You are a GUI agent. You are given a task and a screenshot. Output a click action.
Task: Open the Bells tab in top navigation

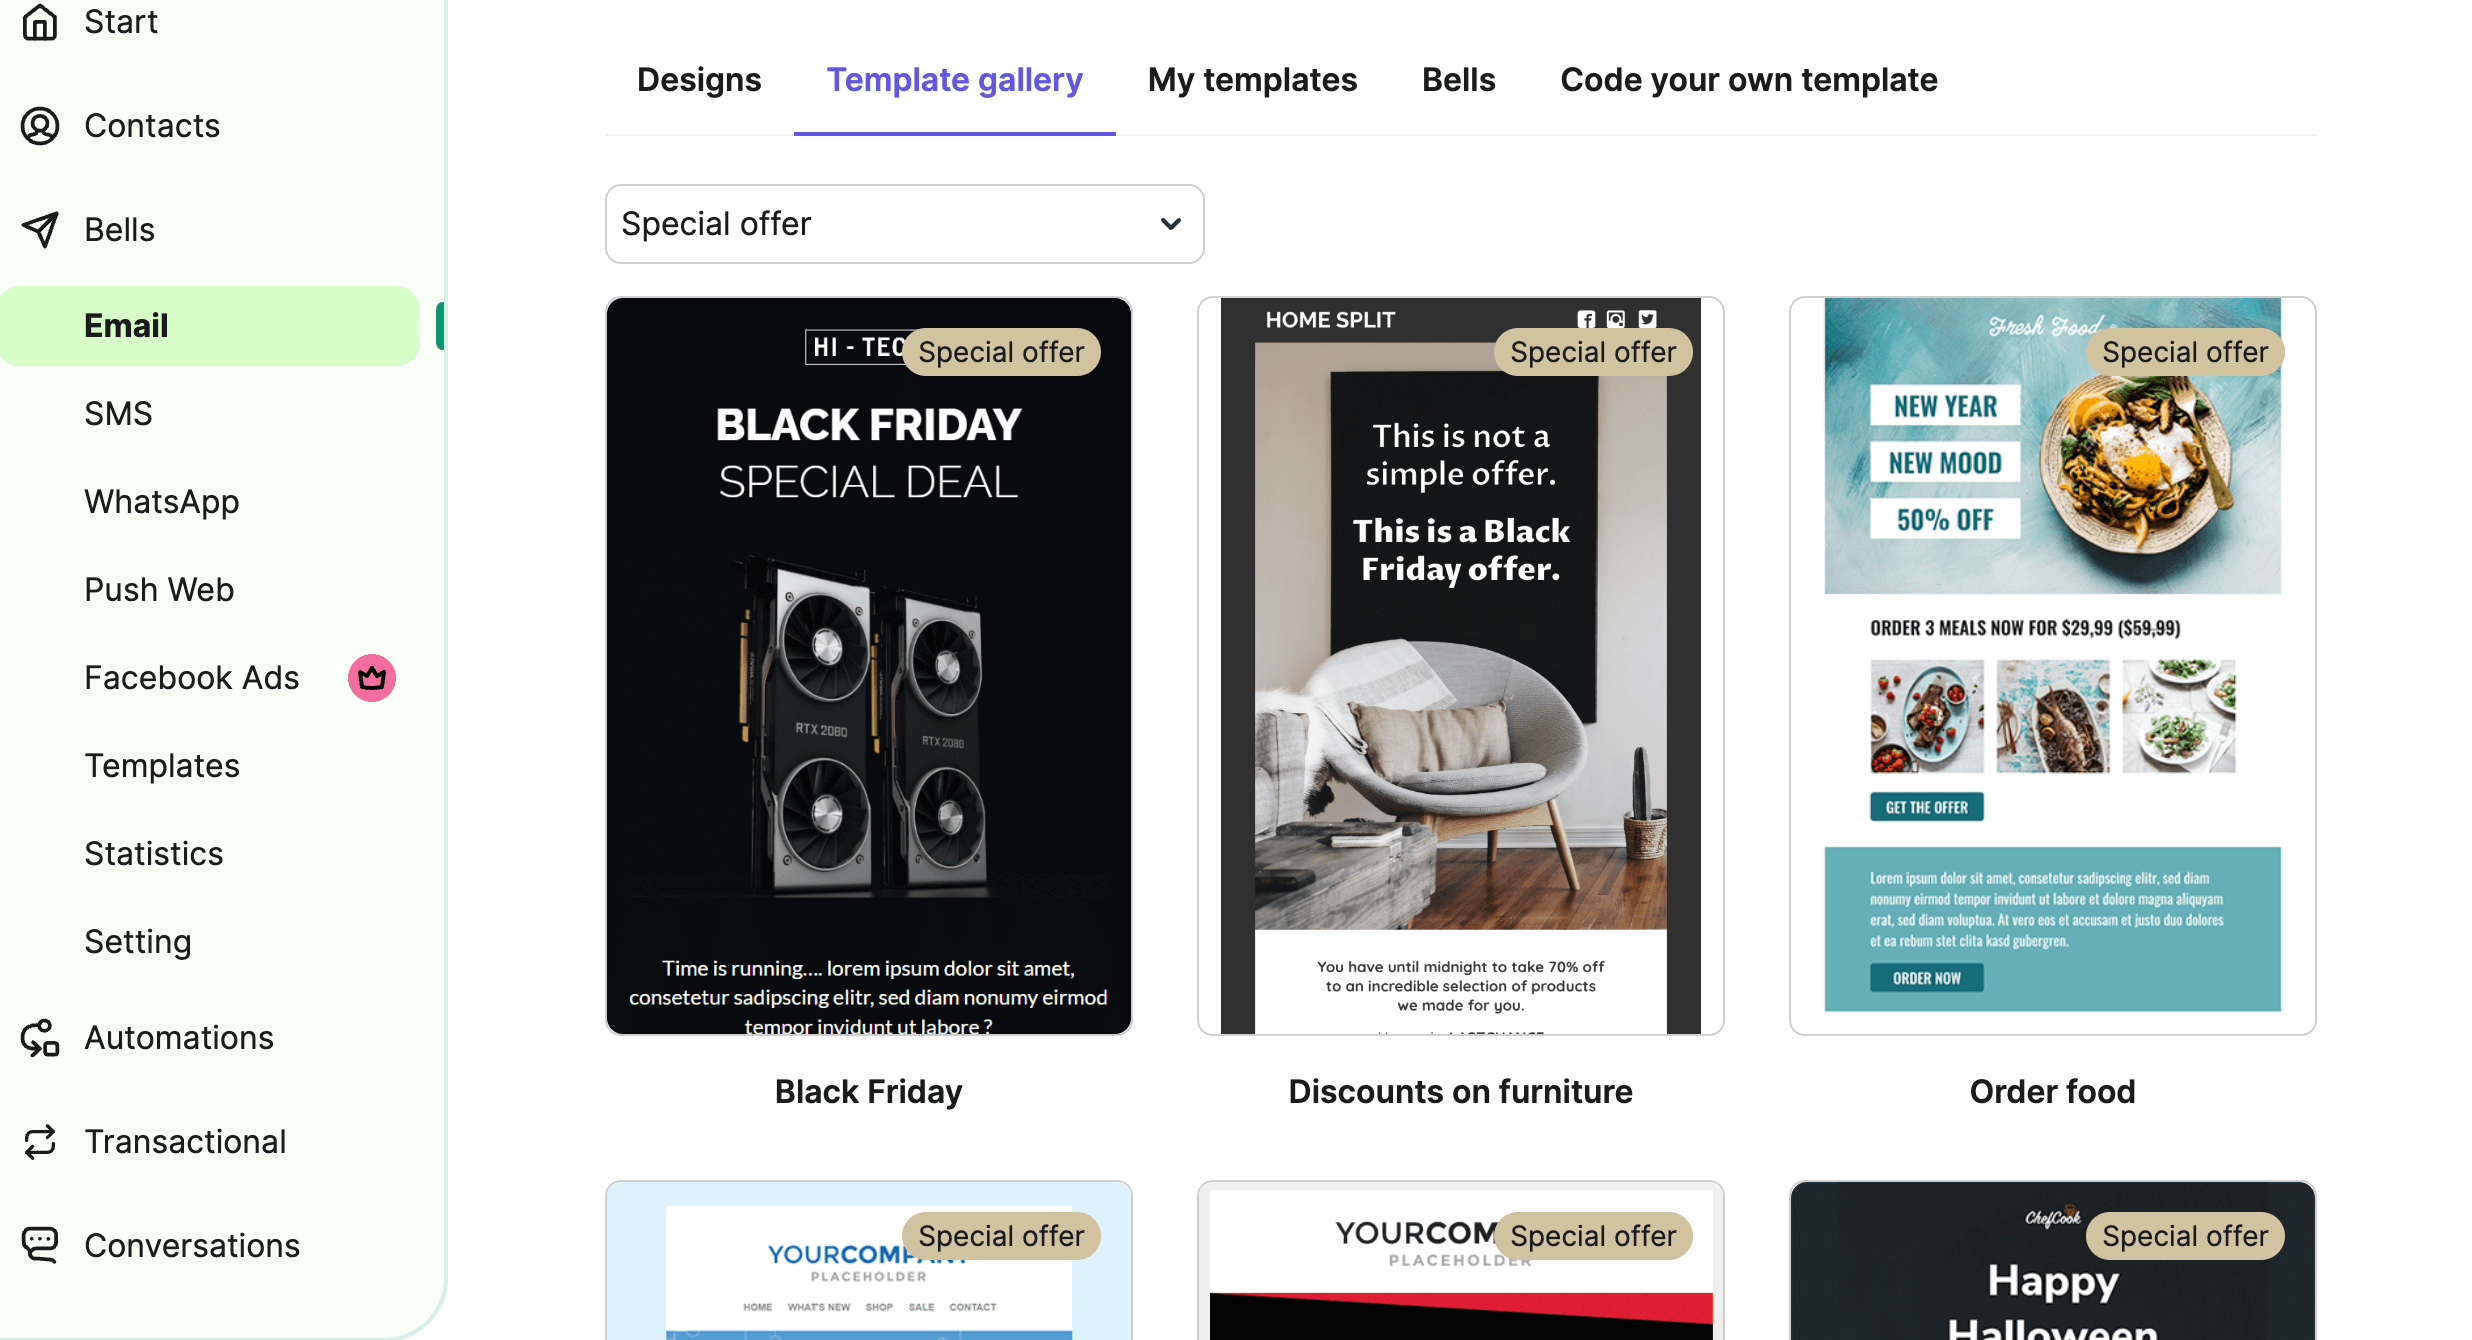point(1458,80)
